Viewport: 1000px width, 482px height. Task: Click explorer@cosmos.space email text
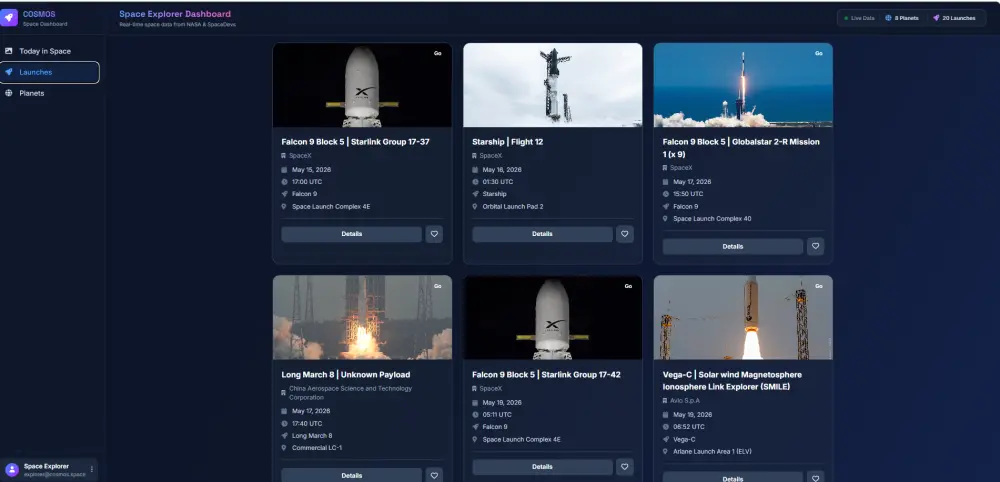click(54, 474)
